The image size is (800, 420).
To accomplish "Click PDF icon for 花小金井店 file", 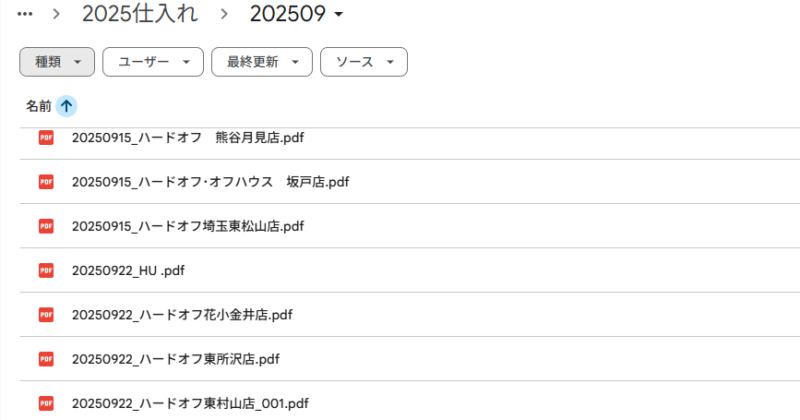I will click(46, 315).
